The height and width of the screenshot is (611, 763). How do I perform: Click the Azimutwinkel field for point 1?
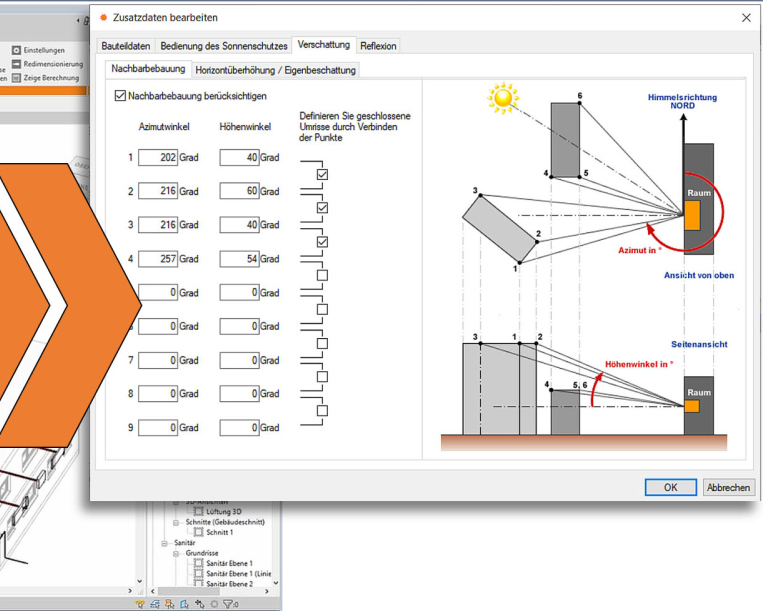pyautogui.click(x=157, y=158)
